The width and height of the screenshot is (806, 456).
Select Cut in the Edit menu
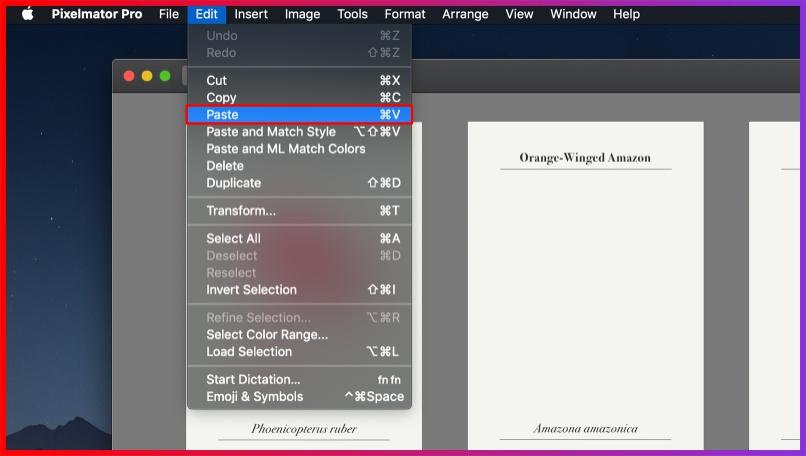[217, 81]
